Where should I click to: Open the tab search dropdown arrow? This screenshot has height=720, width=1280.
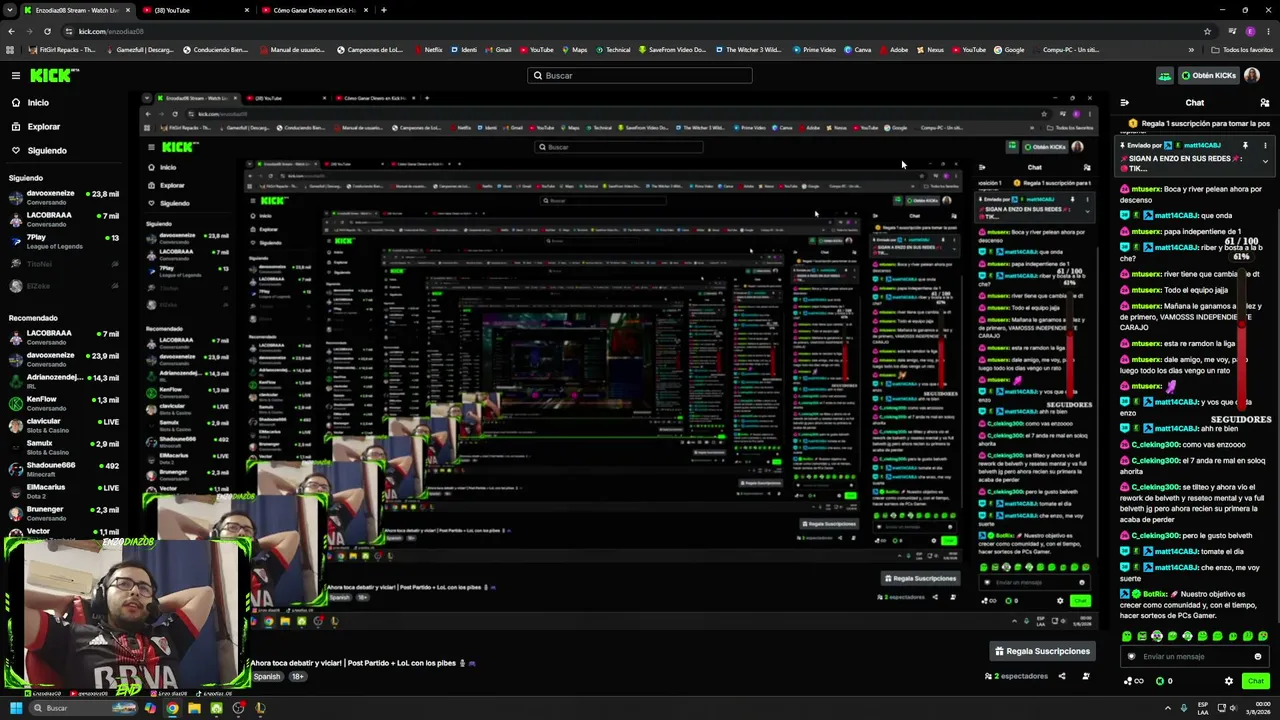[x=9, y=10]
